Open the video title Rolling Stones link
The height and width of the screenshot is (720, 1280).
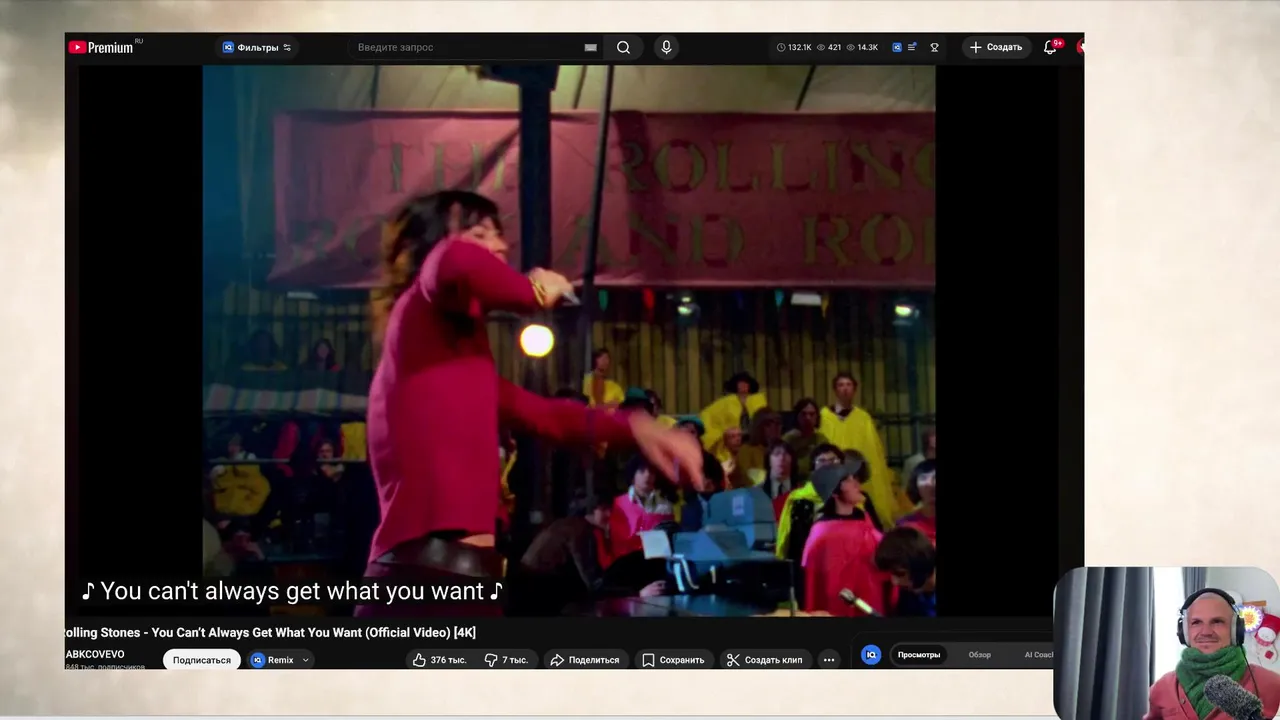point(271,632)
